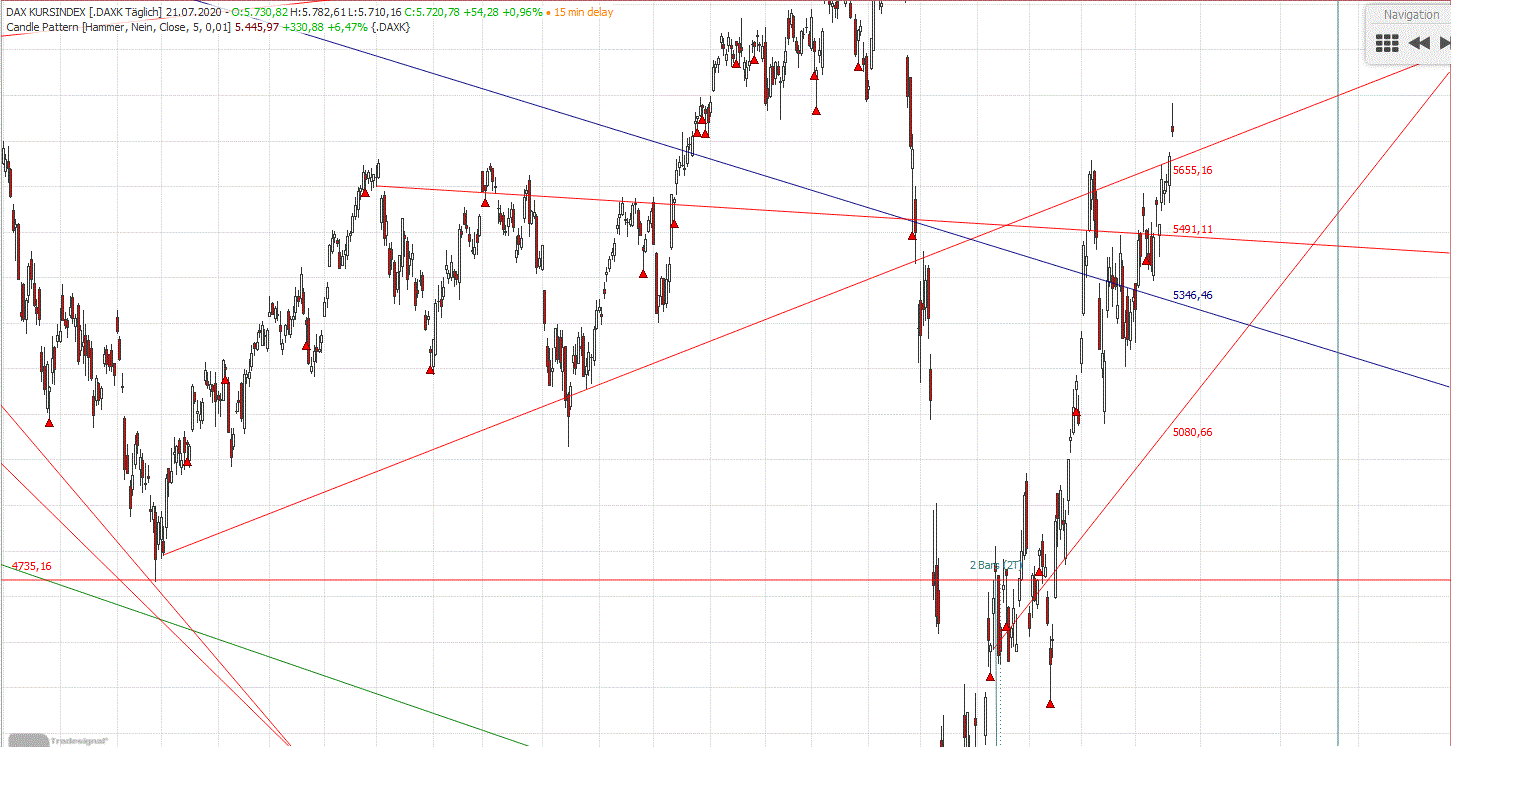Click the 5491,11 trendline price label

click(x=1193, y=229)
